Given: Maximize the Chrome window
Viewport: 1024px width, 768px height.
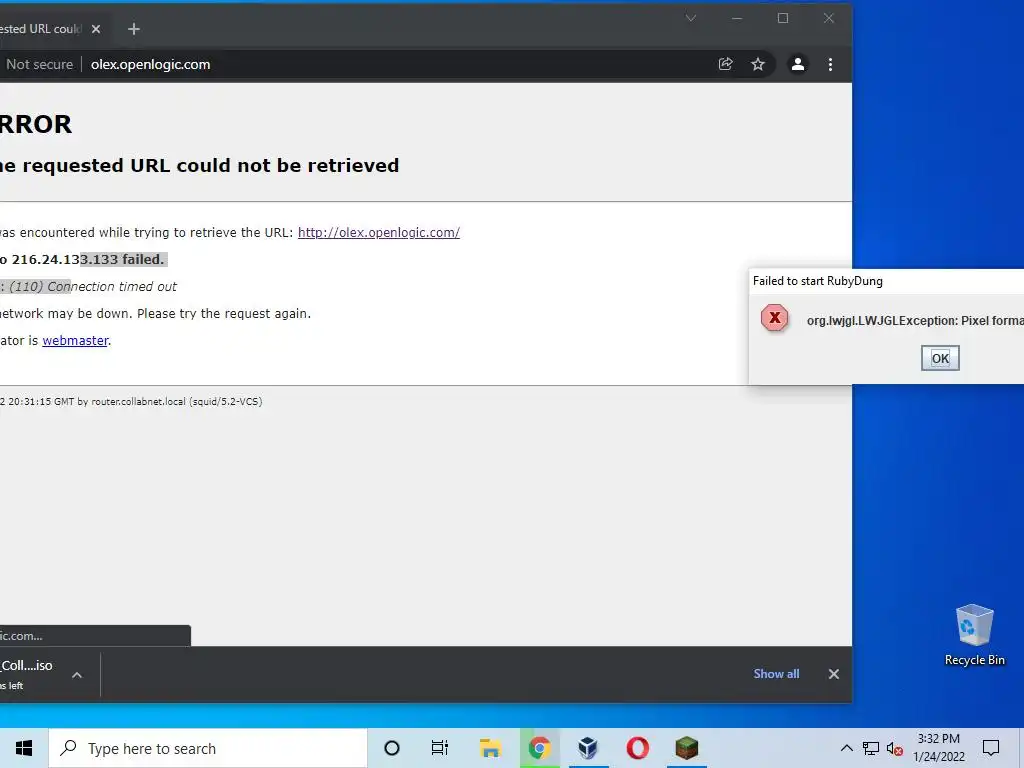Looking at the screenshot, I should [782, 18].
